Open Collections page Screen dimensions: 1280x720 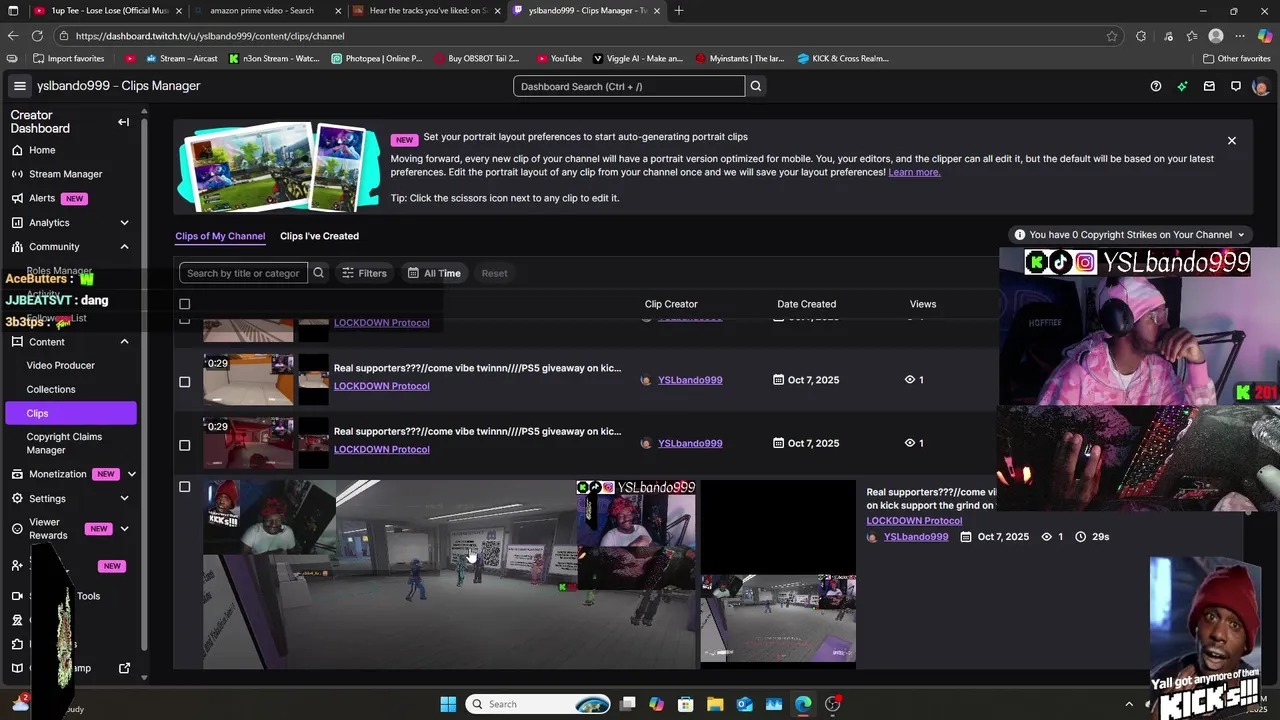pos(51,389)
